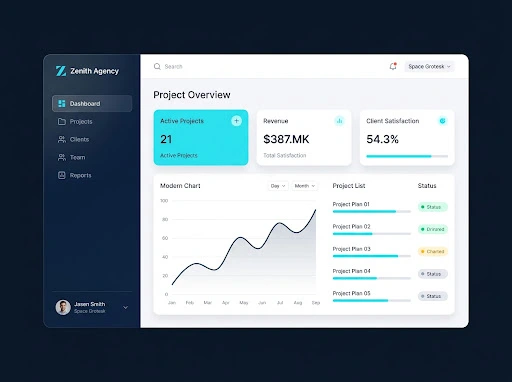Click the Modern Chart title
Viewport: 512px width, 382px height.
point(180,186)
